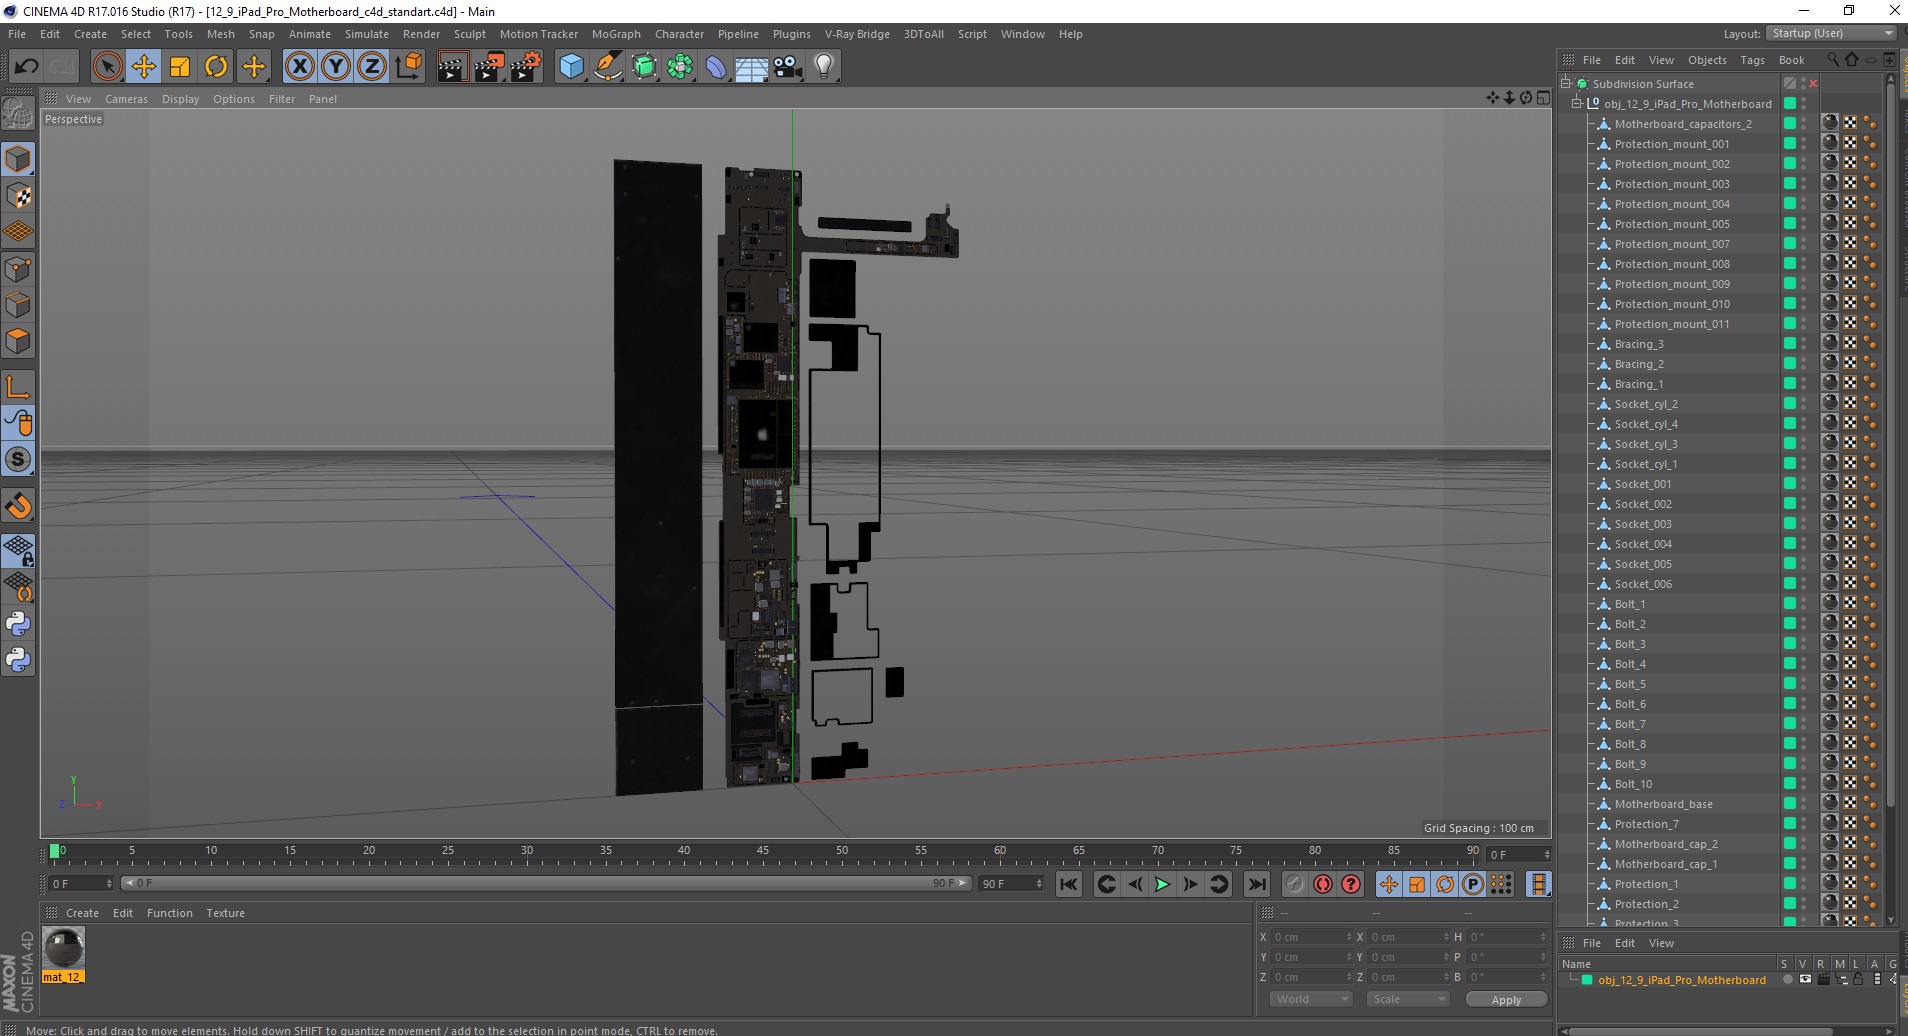Open the deformer Bend icon
Image resolution: width=1908 pixels, height=1036 pixels.
[x=716, y=67]
